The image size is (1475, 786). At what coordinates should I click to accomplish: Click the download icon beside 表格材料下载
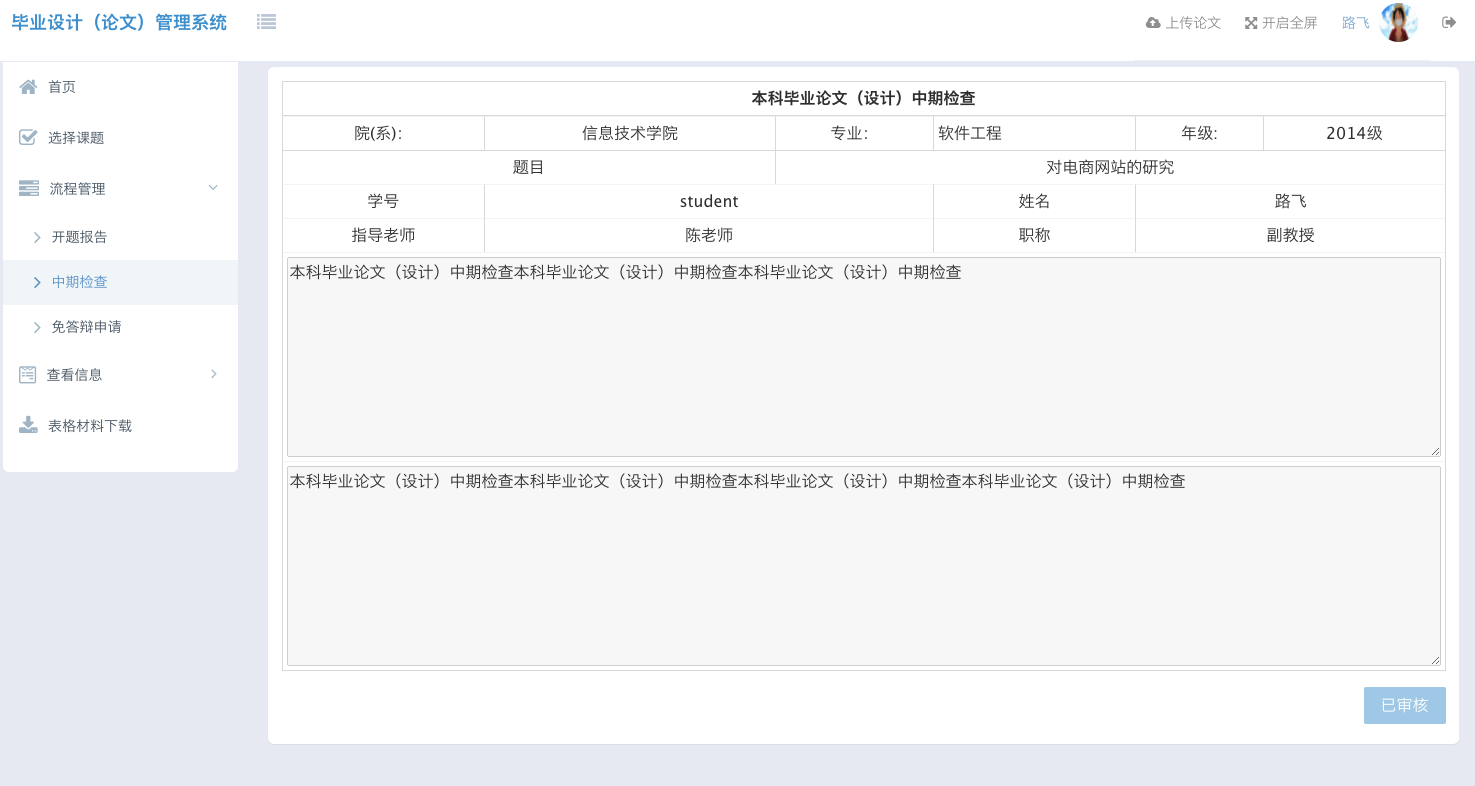(28, 424)
